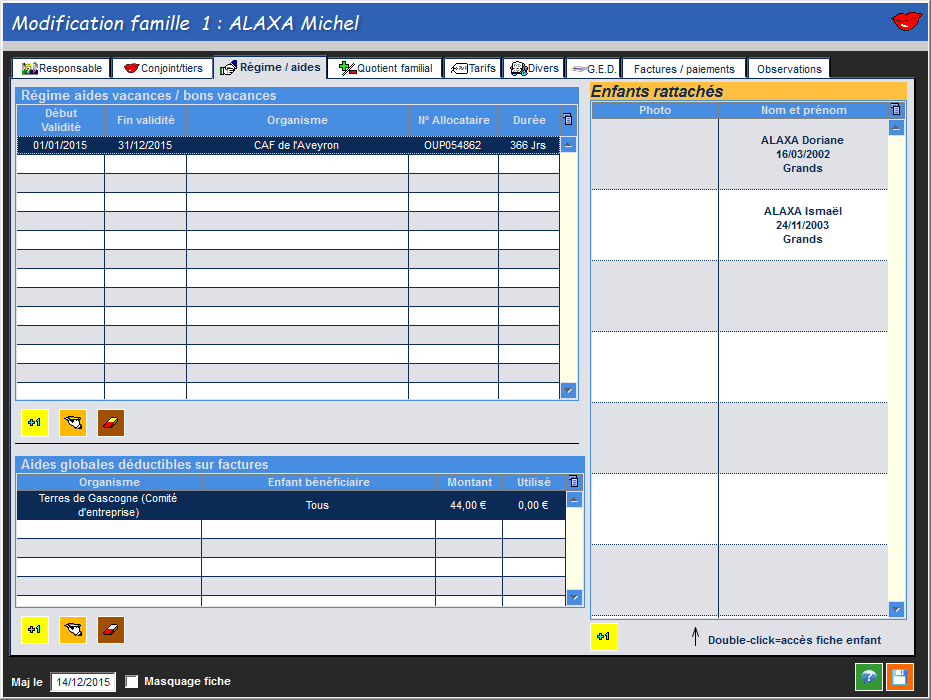931x700 pixels.
Task: Delete the selected aide globale entry
Action: (111, 630)
